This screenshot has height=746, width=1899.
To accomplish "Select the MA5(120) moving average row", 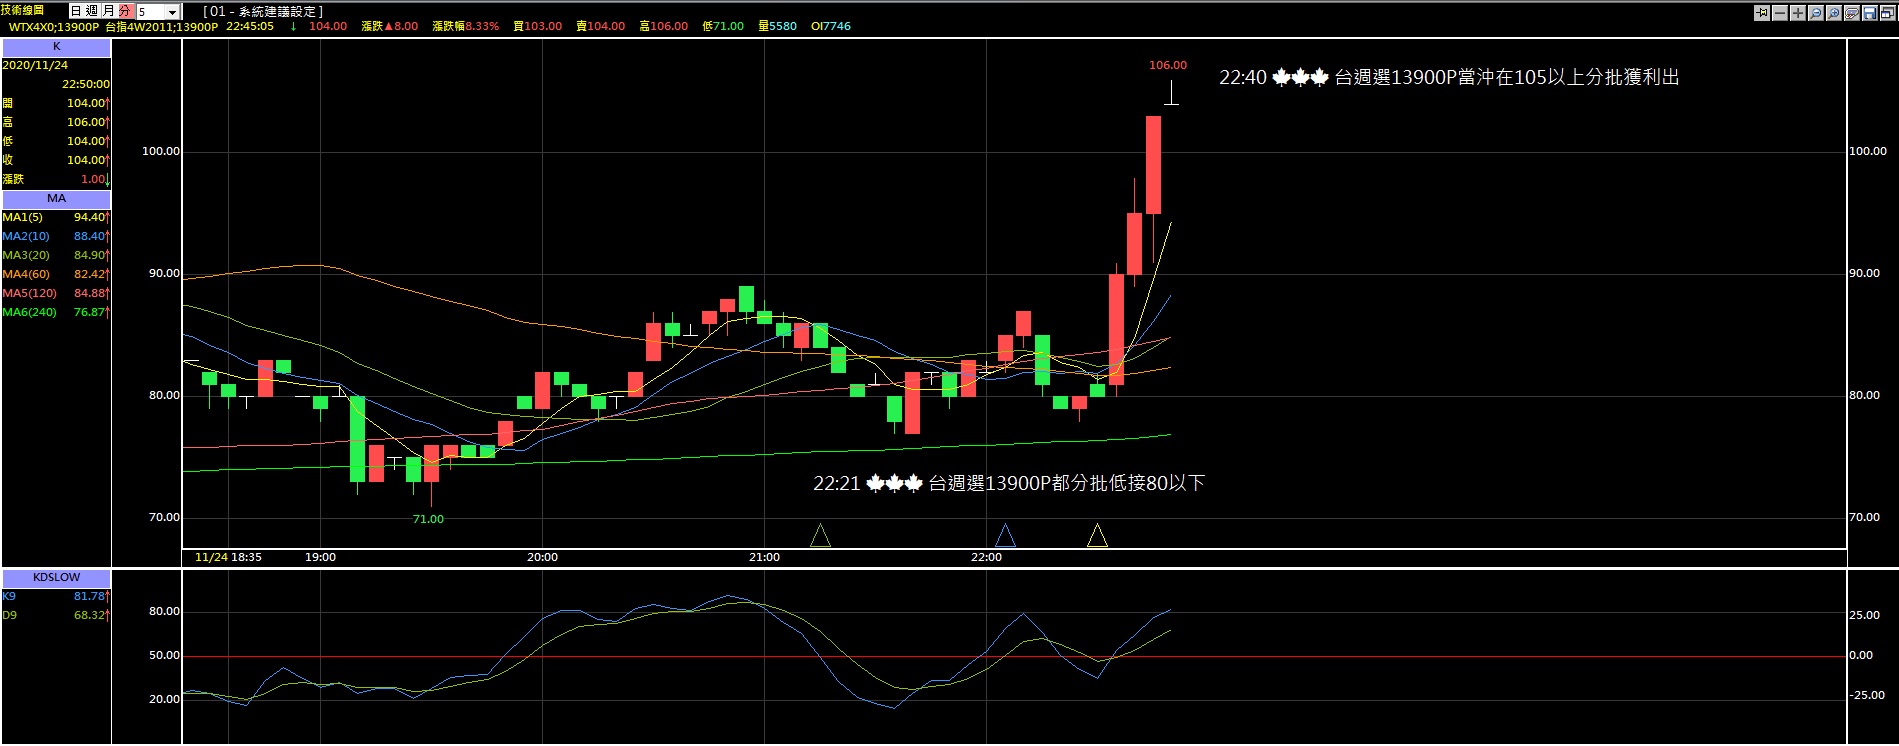I will coord(56,293).
